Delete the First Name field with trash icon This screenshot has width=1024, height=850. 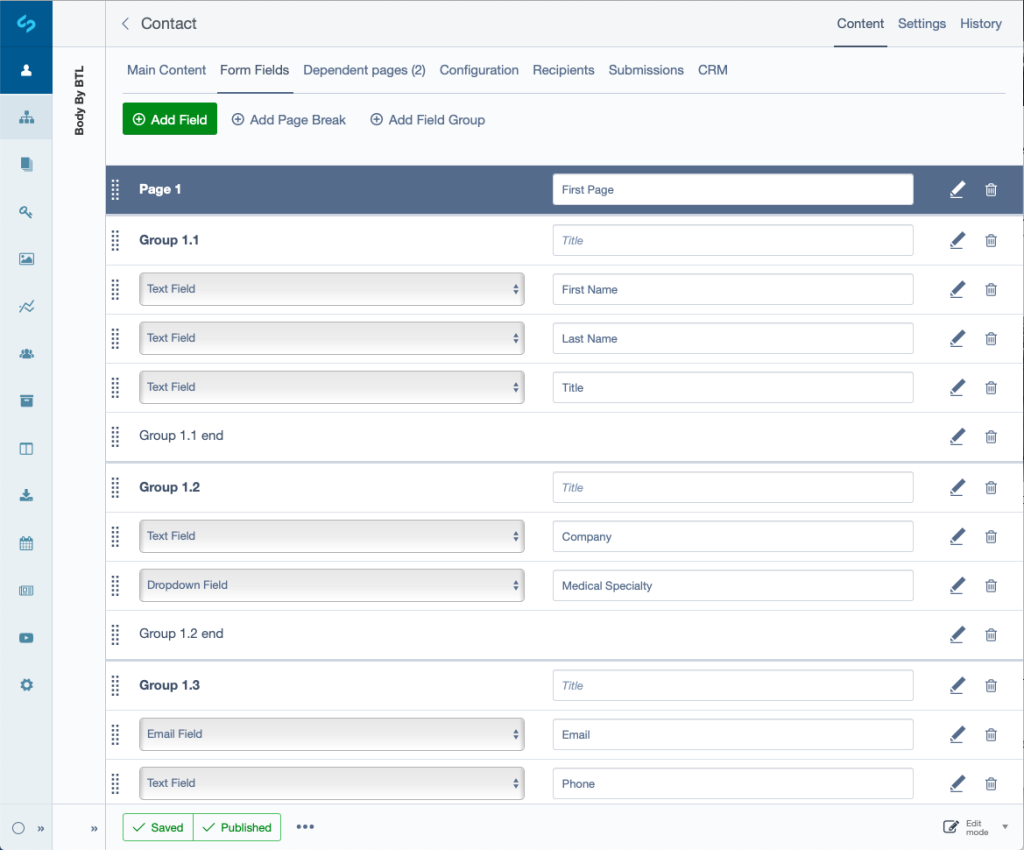point(991,290)
